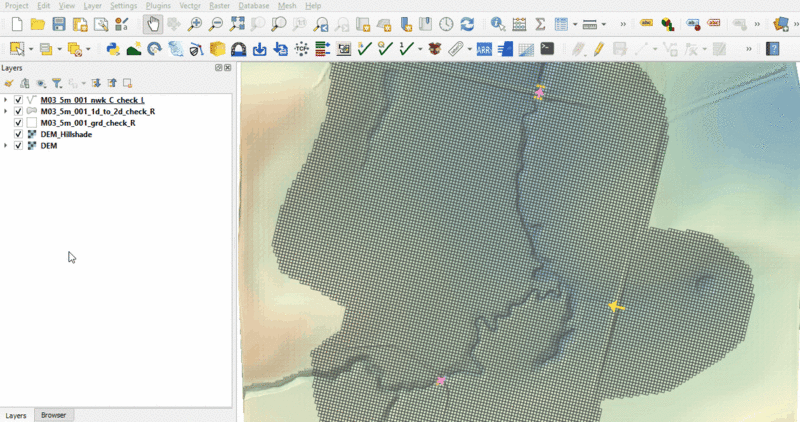The image size is (800, 422).
Task: Open the Raster menu
Action: (x=219, y=6)
